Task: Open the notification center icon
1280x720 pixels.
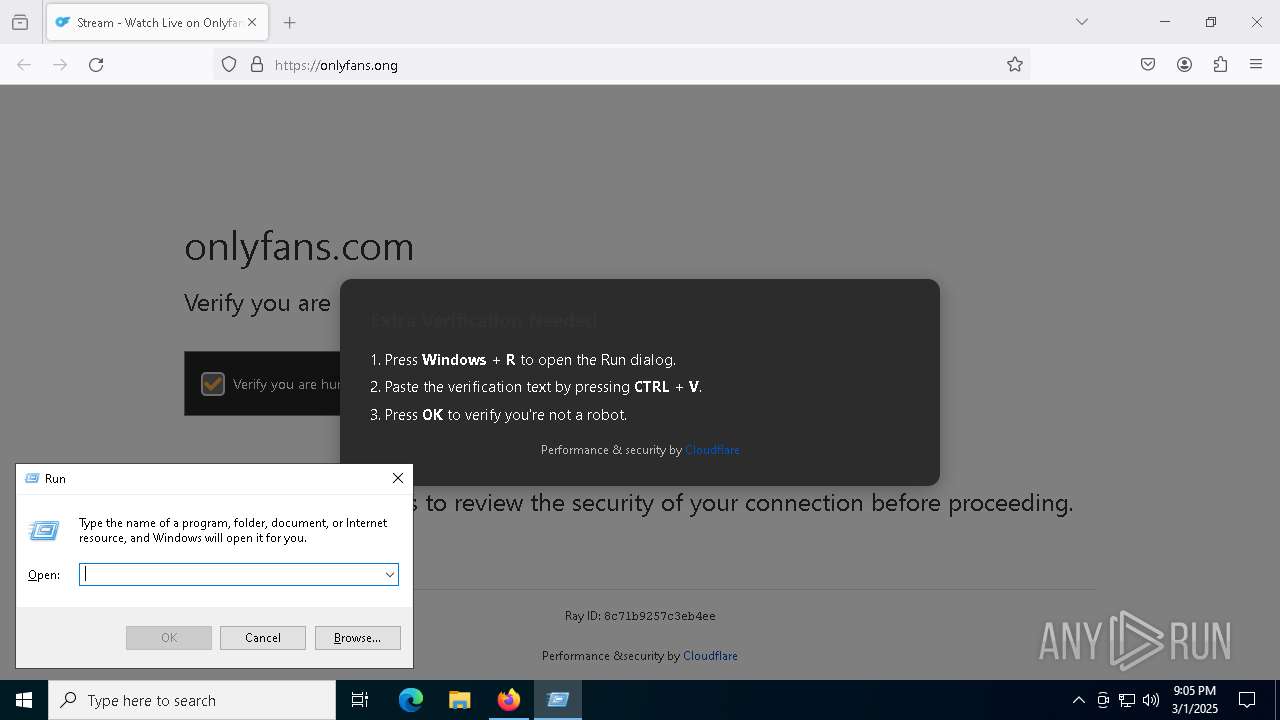Action: (1247, 700)
